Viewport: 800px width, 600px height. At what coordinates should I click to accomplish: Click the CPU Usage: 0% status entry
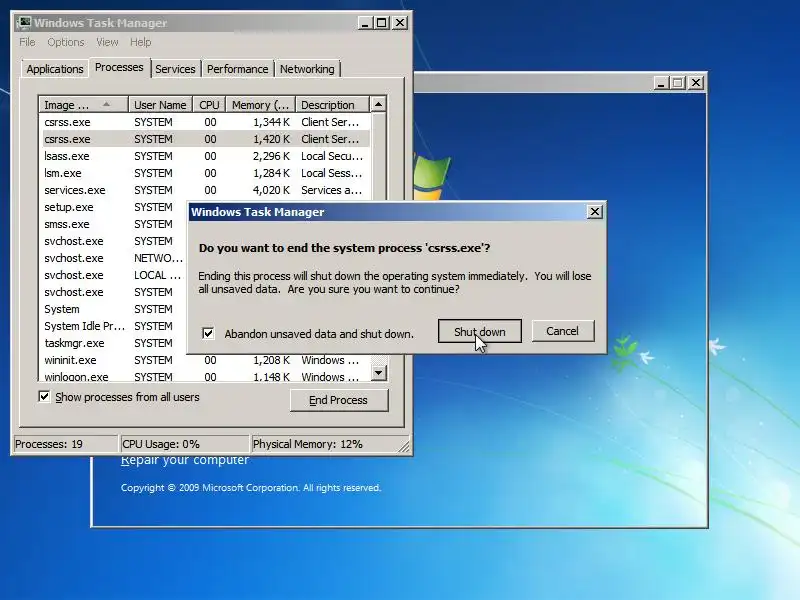click(x=185, y=444)
